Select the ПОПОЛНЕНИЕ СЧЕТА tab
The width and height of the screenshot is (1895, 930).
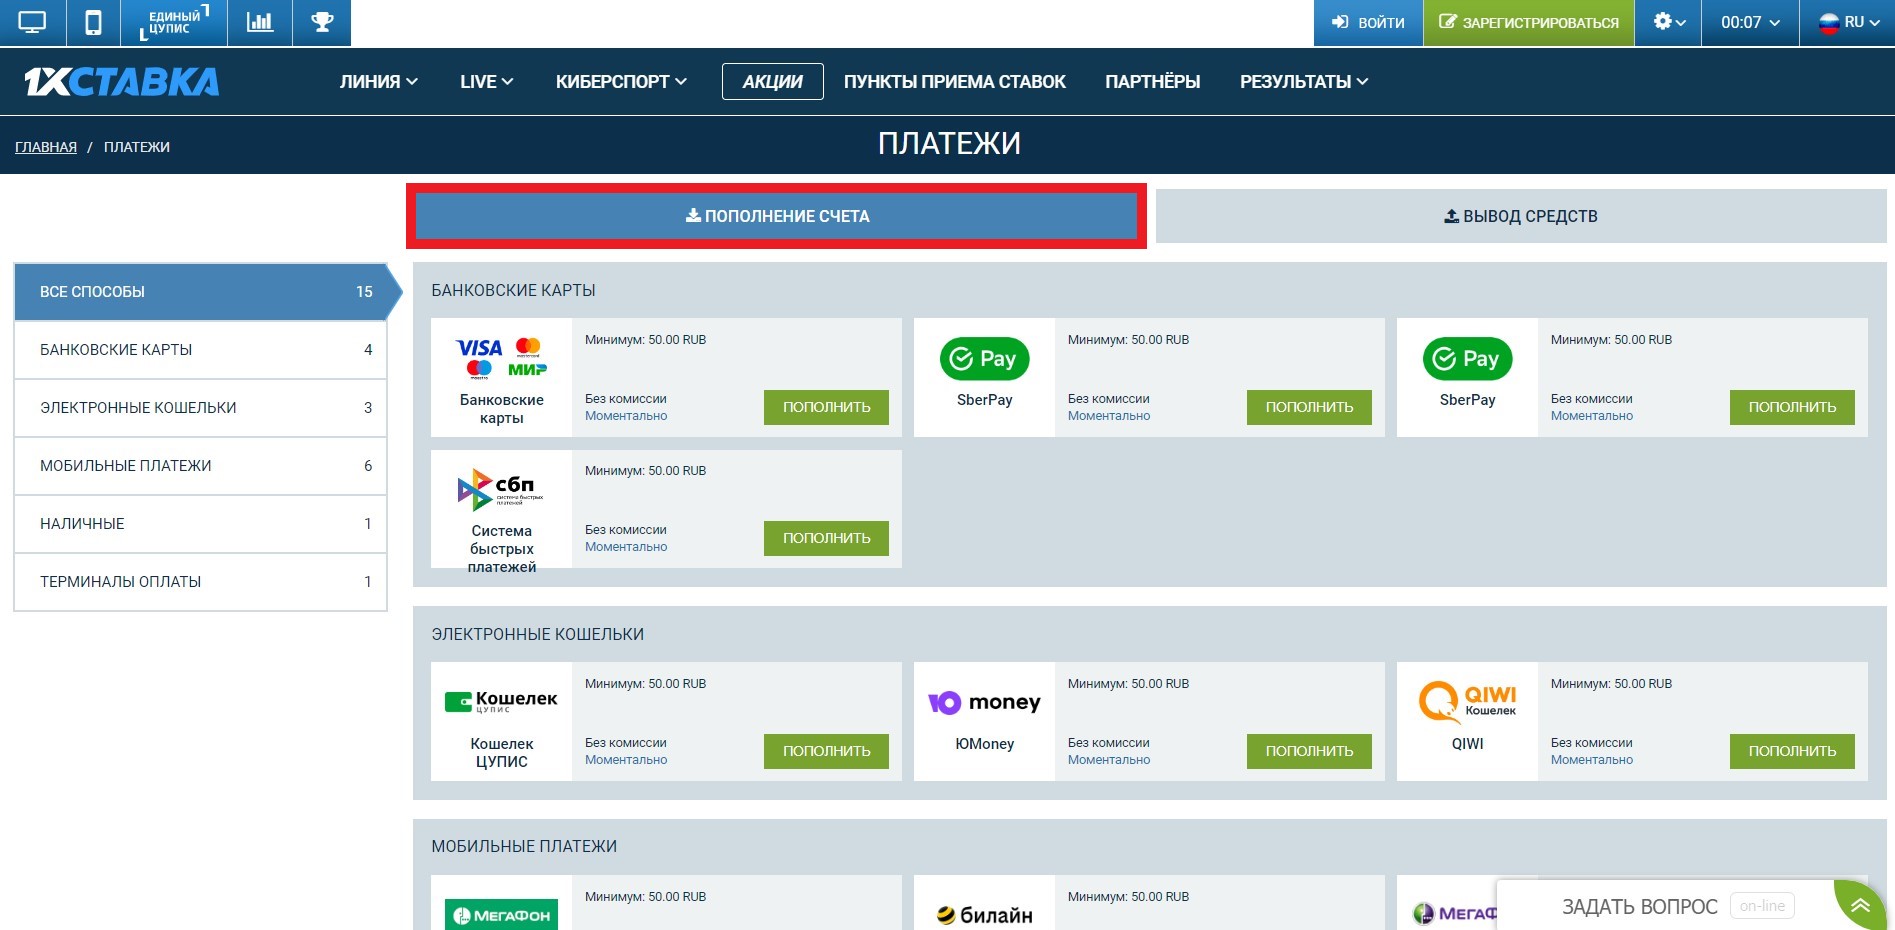[777, 216]
